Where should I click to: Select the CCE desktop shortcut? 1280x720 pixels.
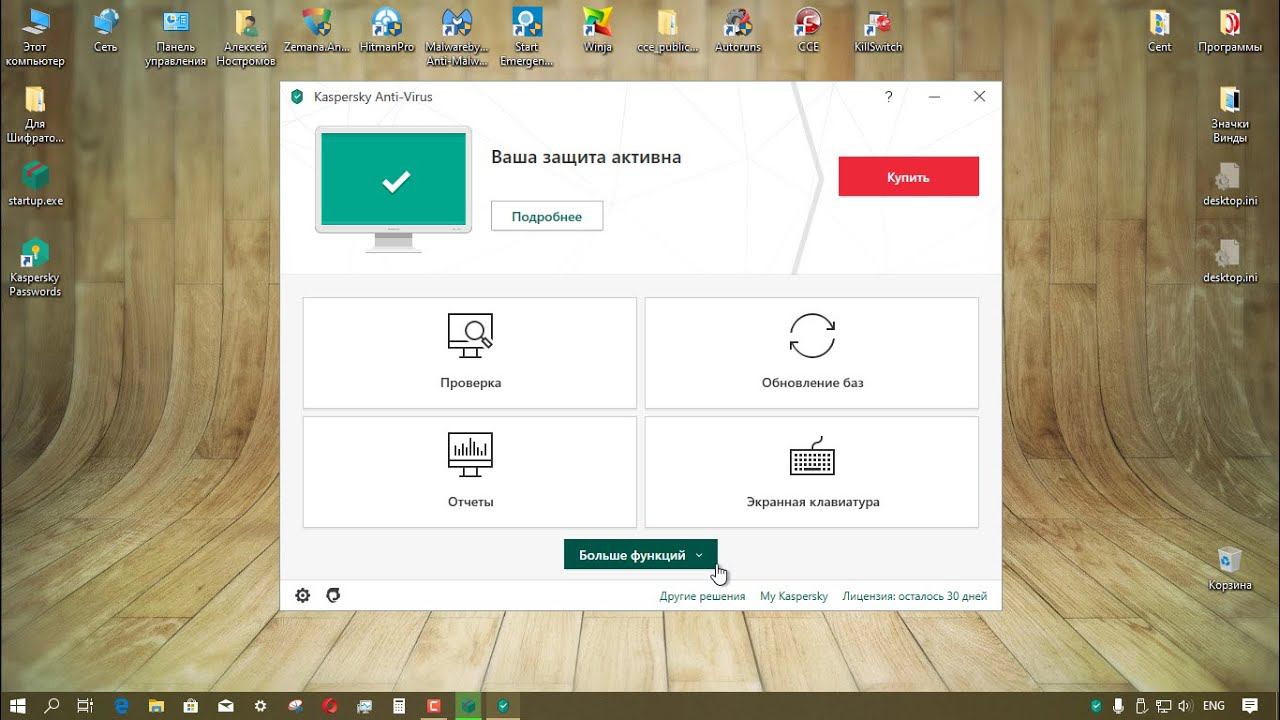click(x=808, y=31)
